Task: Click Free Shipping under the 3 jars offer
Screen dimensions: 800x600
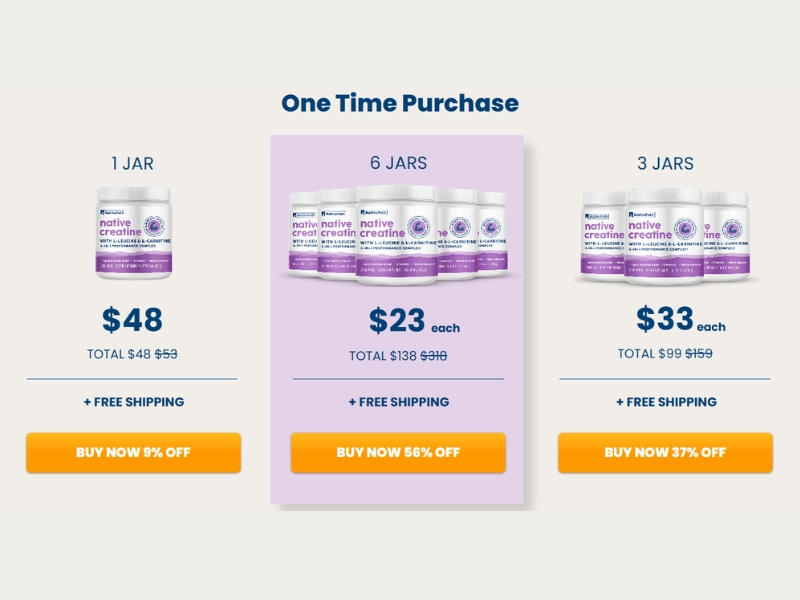Action: [x=665, y=402]
